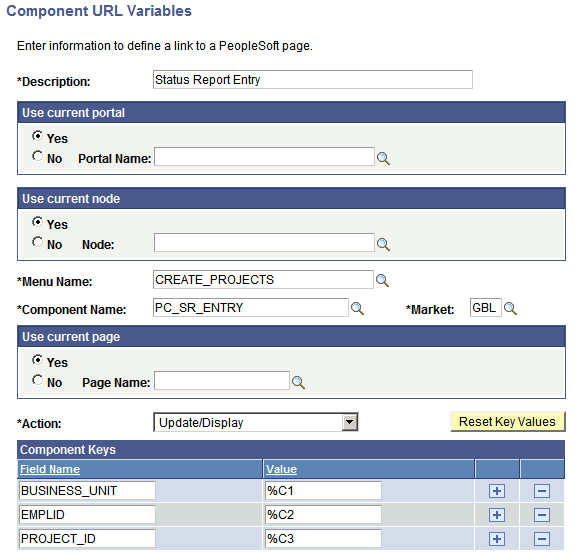
Task: Select Yes for Use current portal
Action: [37, 136]
